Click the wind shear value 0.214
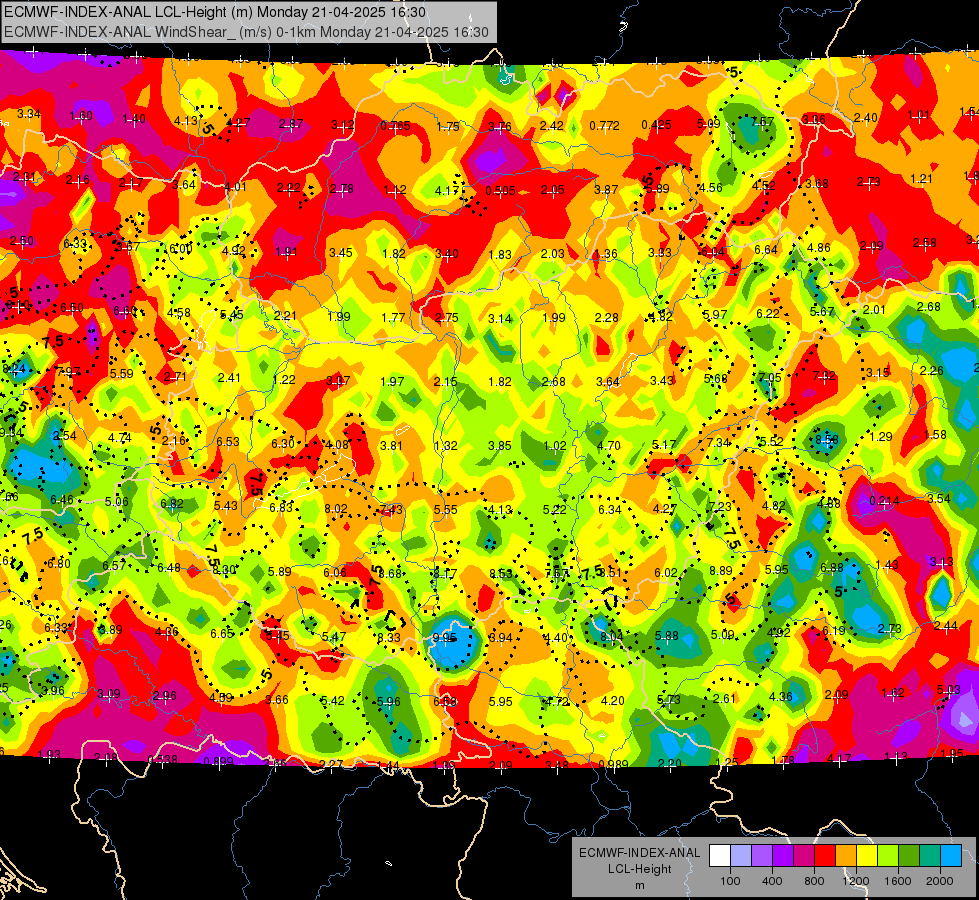Screen dimensions: 979x900 884,501
